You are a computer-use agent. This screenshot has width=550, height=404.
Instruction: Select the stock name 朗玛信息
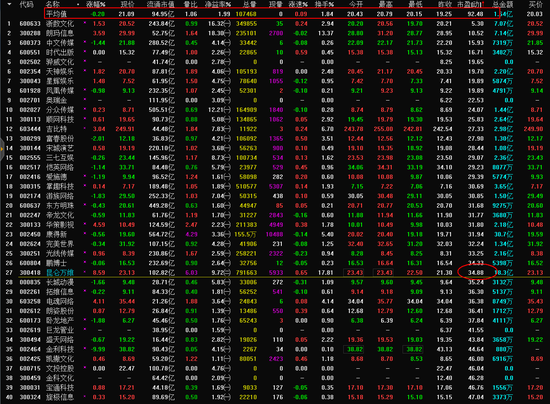60,33
